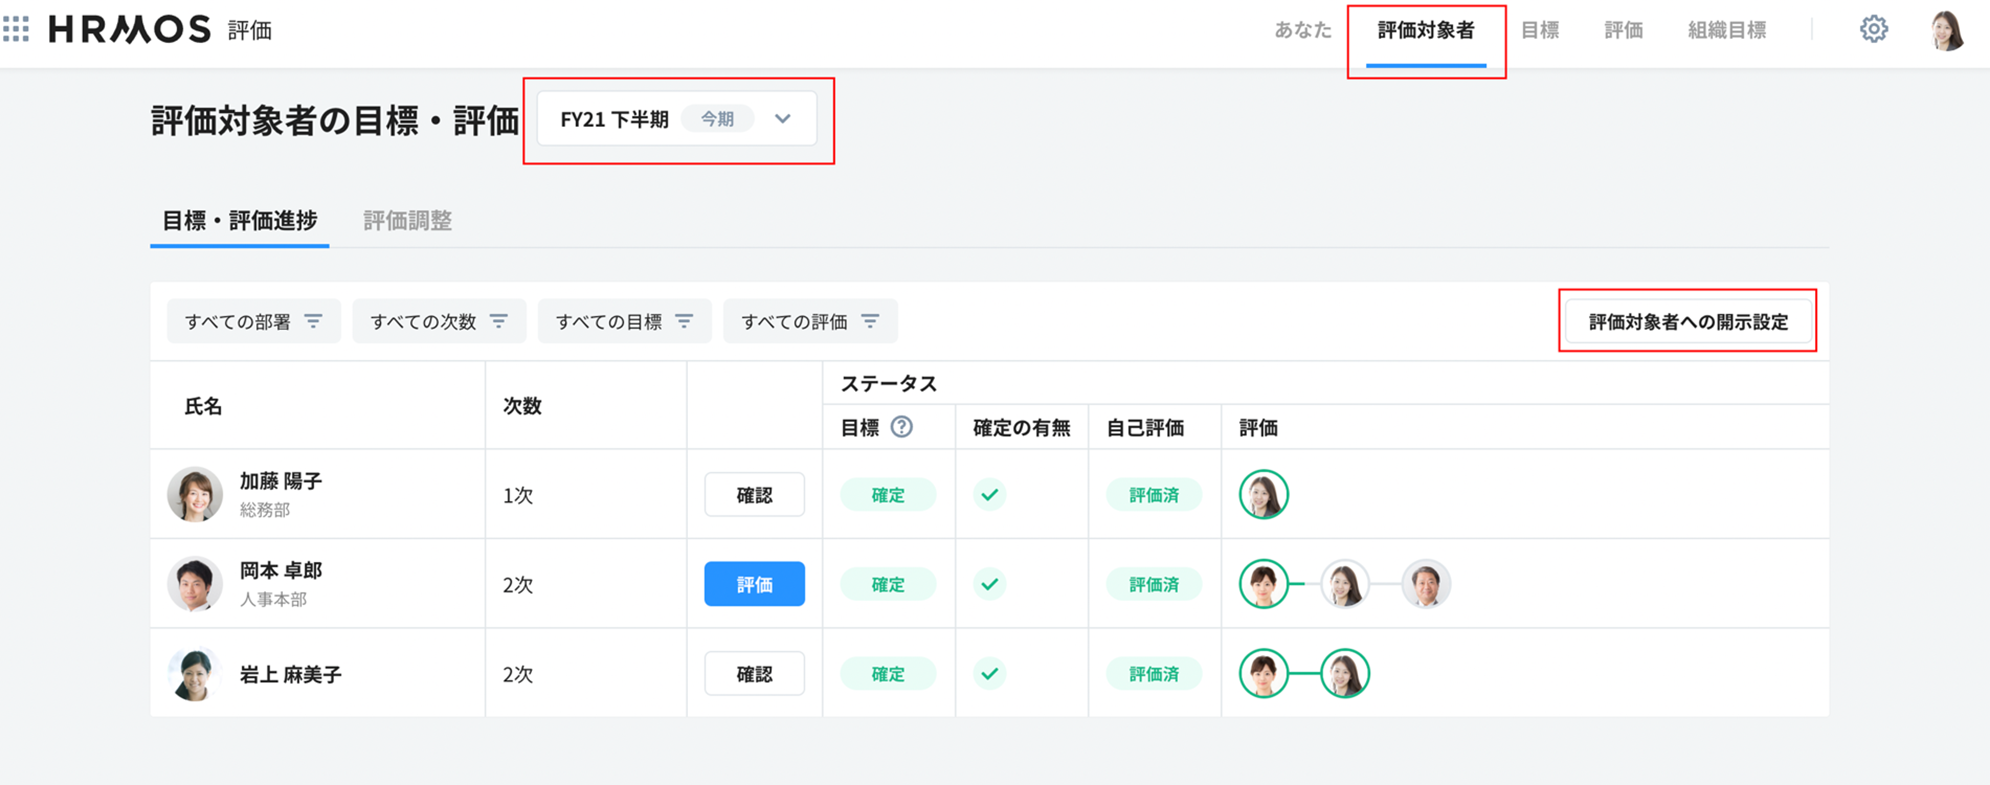Screen dimensions: 1990x785
Task: Click the user profile avatar in header
Action: 1946,30
